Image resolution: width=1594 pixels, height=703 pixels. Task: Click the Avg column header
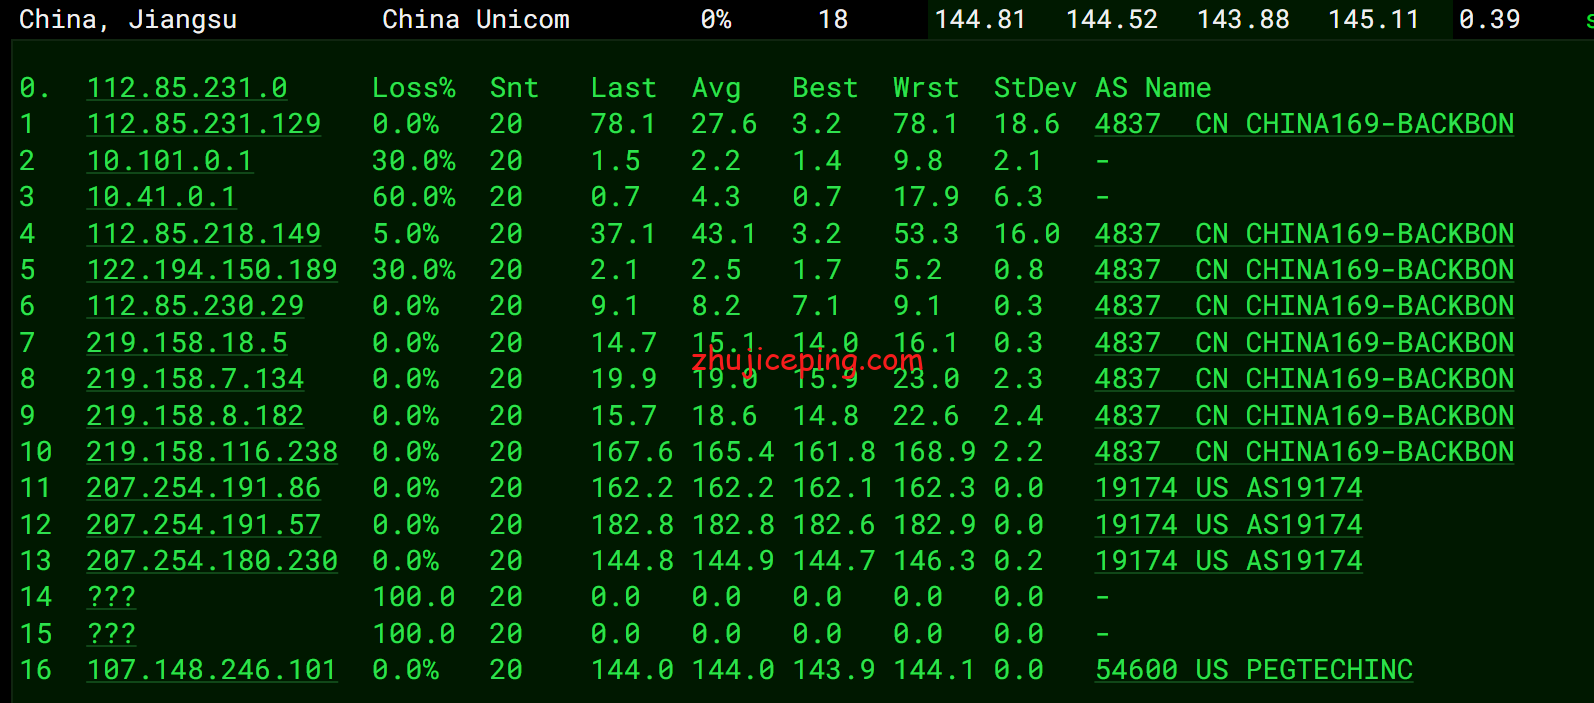click(716, 89)
